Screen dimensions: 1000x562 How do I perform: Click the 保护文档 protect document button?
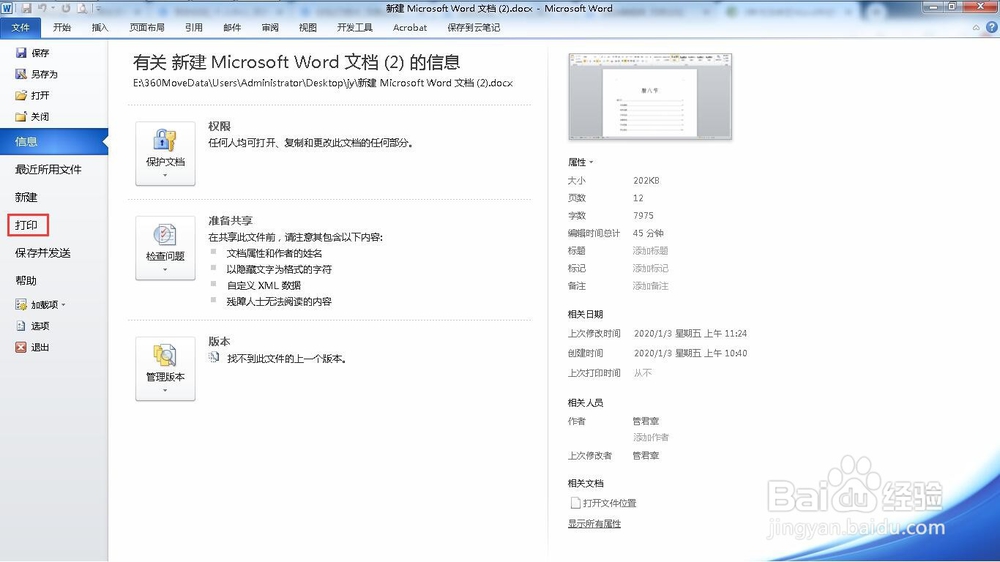pos(165,154)
